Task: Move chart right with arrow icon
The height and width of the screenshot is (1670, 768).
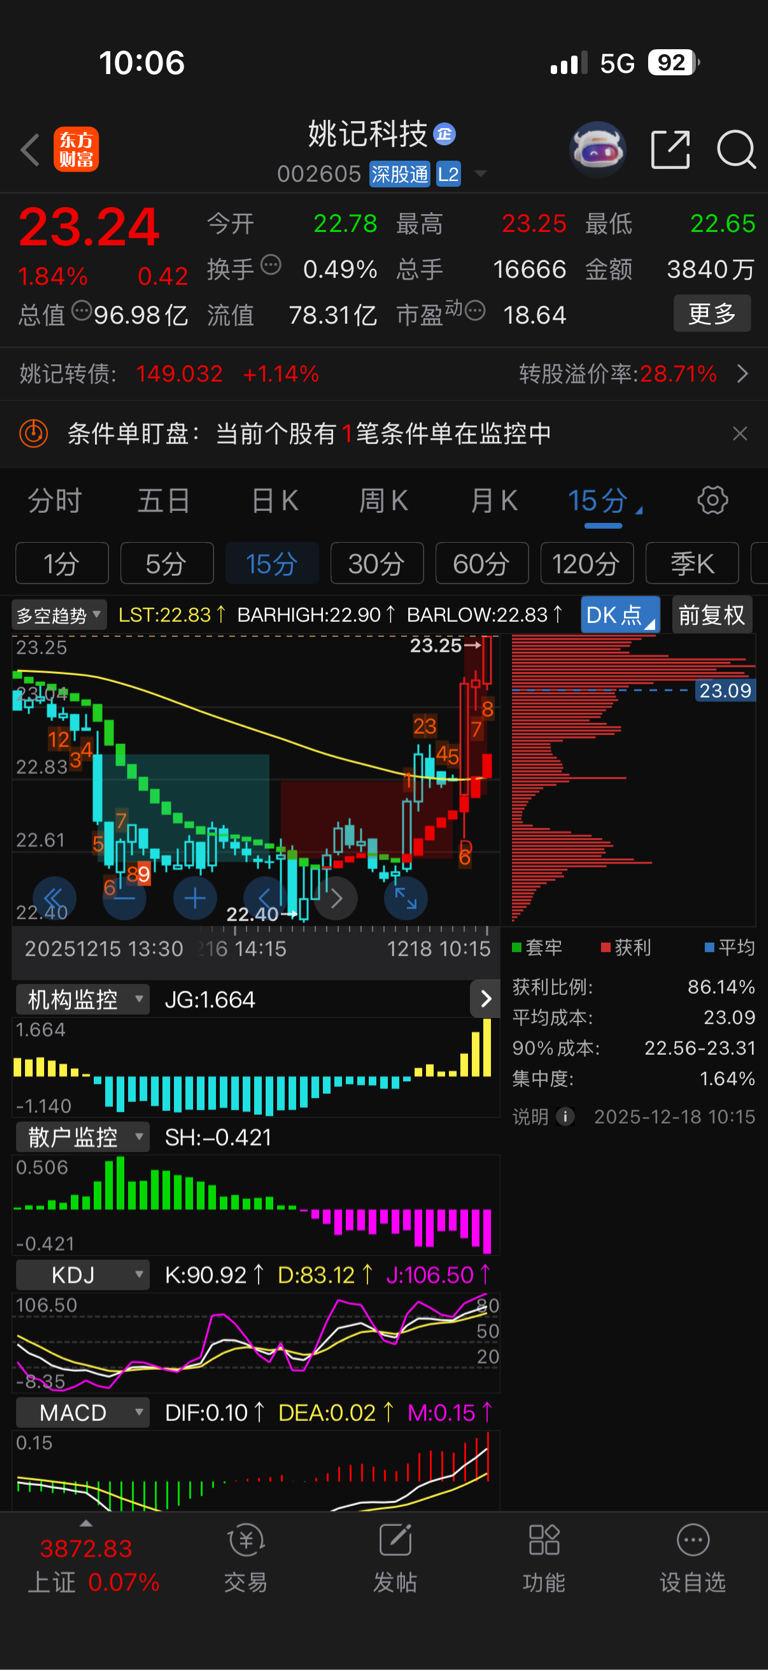Action: pyautogui.click(x=337, y=898)
